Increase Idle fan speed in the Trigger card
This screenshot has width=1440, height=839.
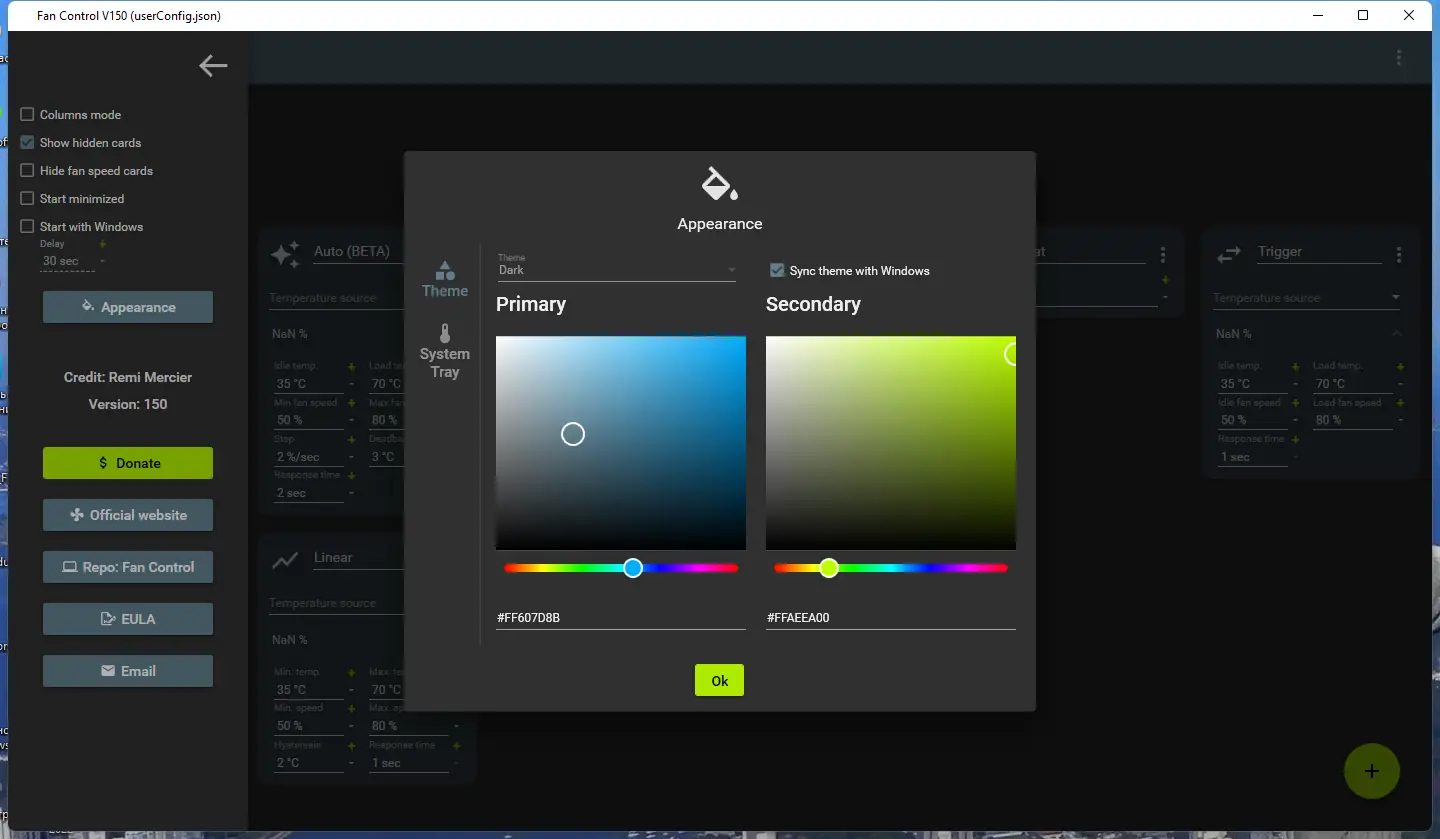click(1295, 403)
